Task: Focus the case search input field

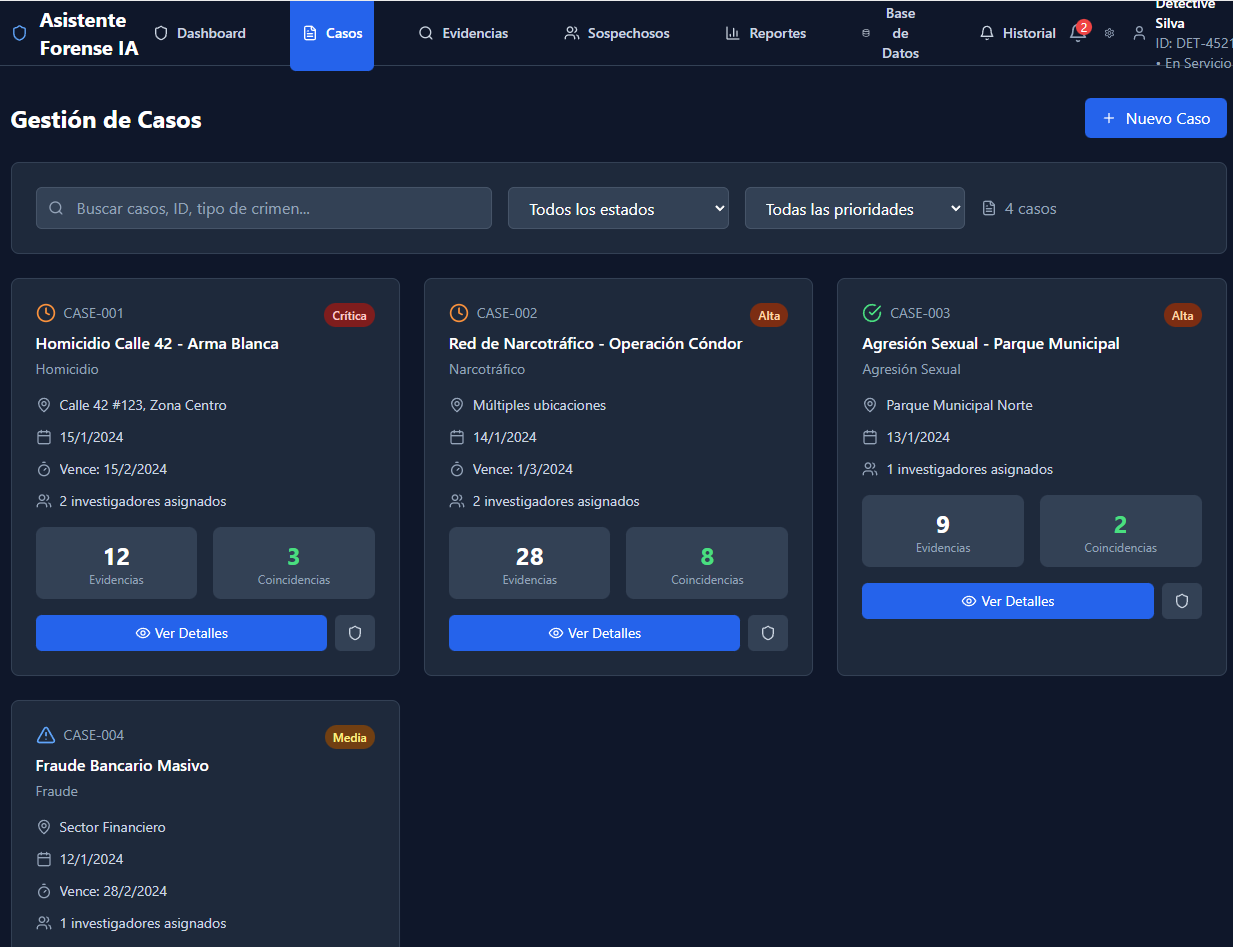Action: tap(264, 208)
